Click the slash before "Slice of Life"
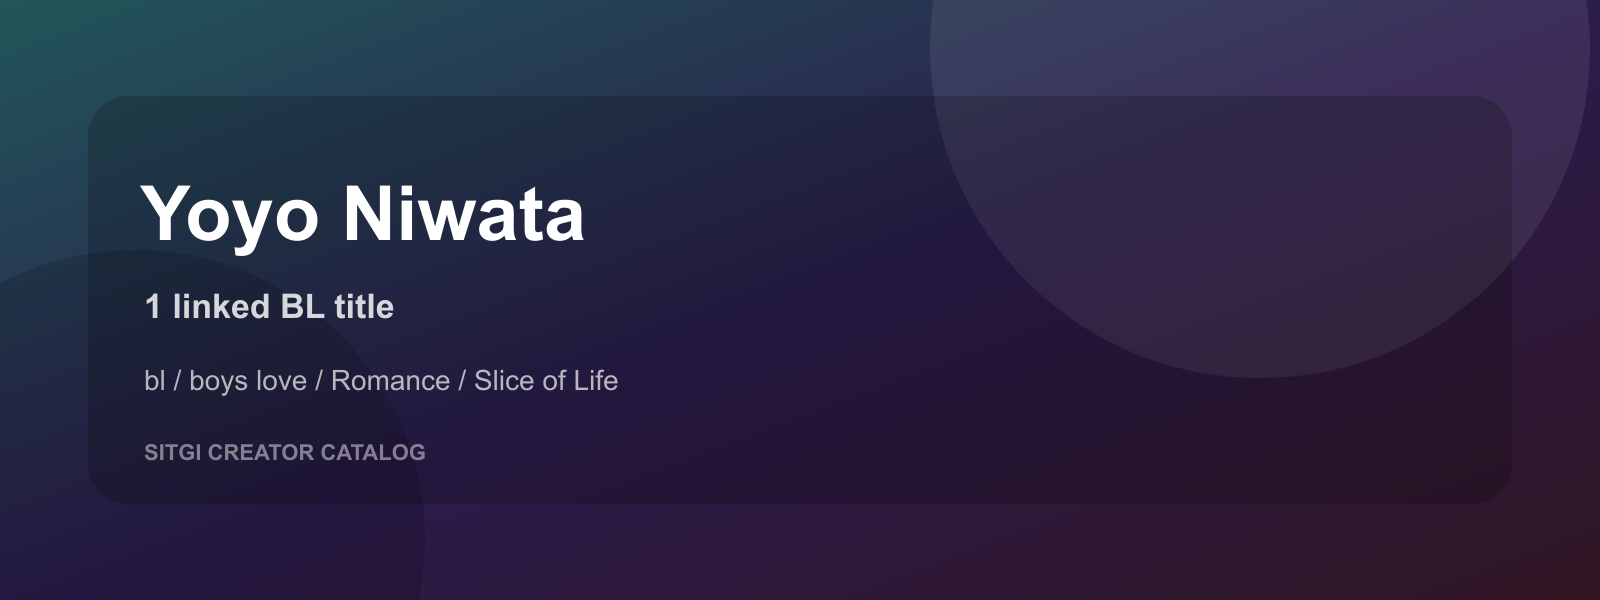 [462, 381]
